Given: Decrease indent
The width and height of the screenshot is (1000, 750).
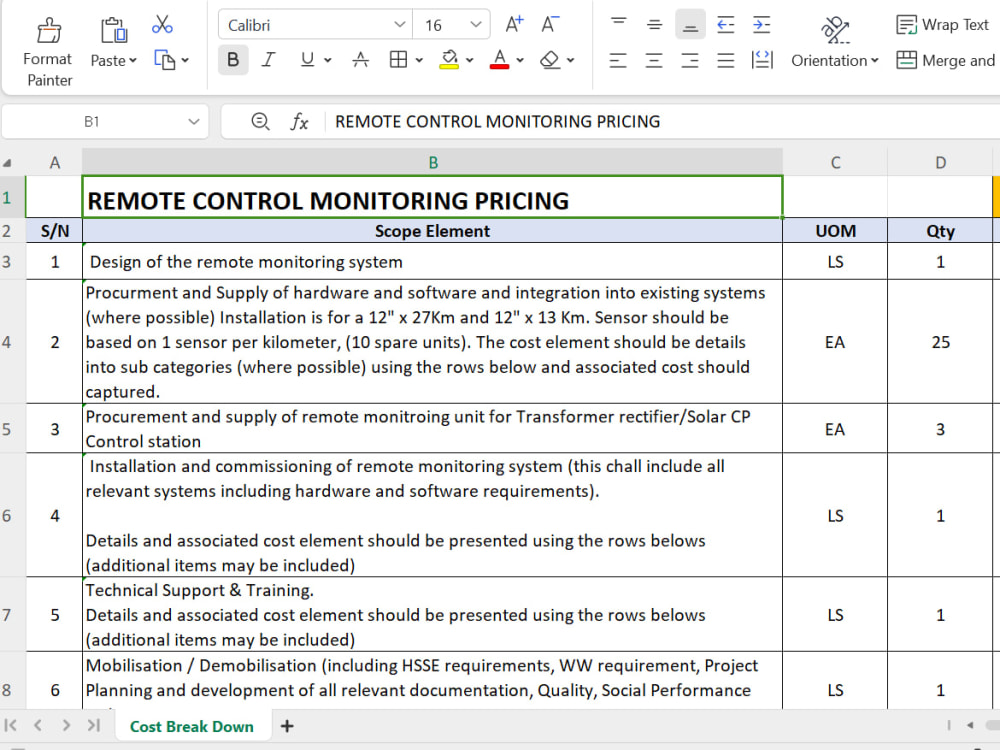Looking at the screenshot, I should pyautogui.click(x=726, y=25).
